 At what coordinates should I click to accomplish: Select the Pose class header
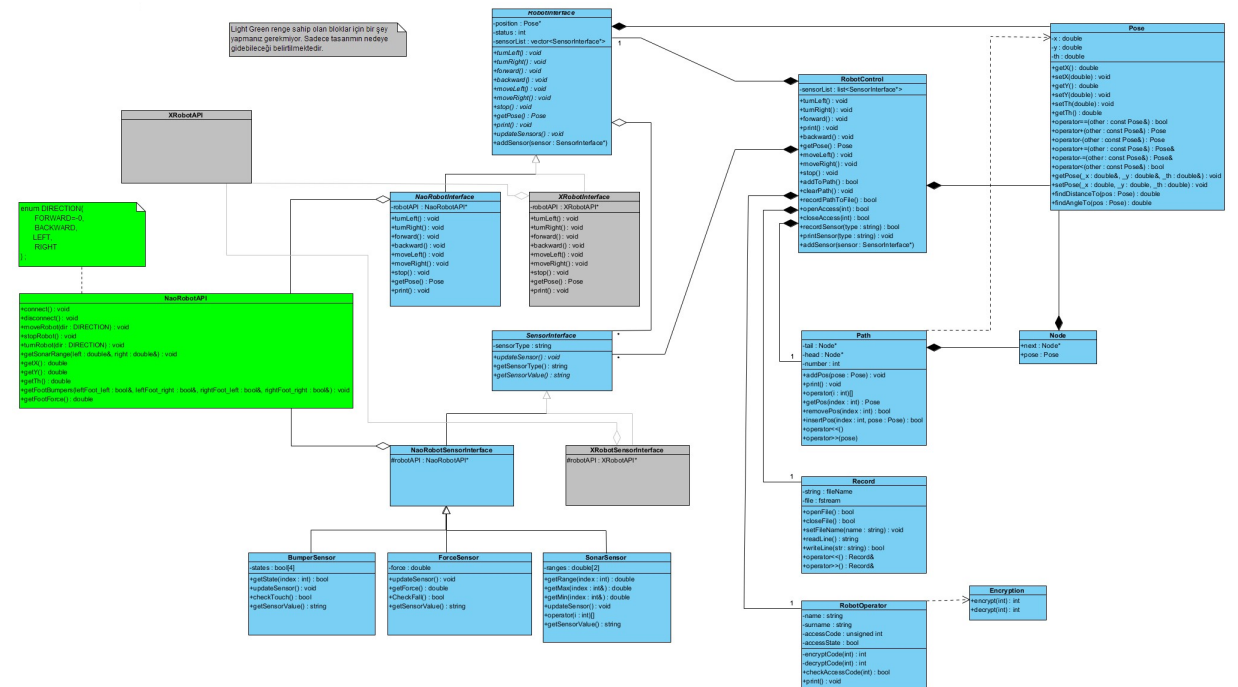tap(1138, 28)
